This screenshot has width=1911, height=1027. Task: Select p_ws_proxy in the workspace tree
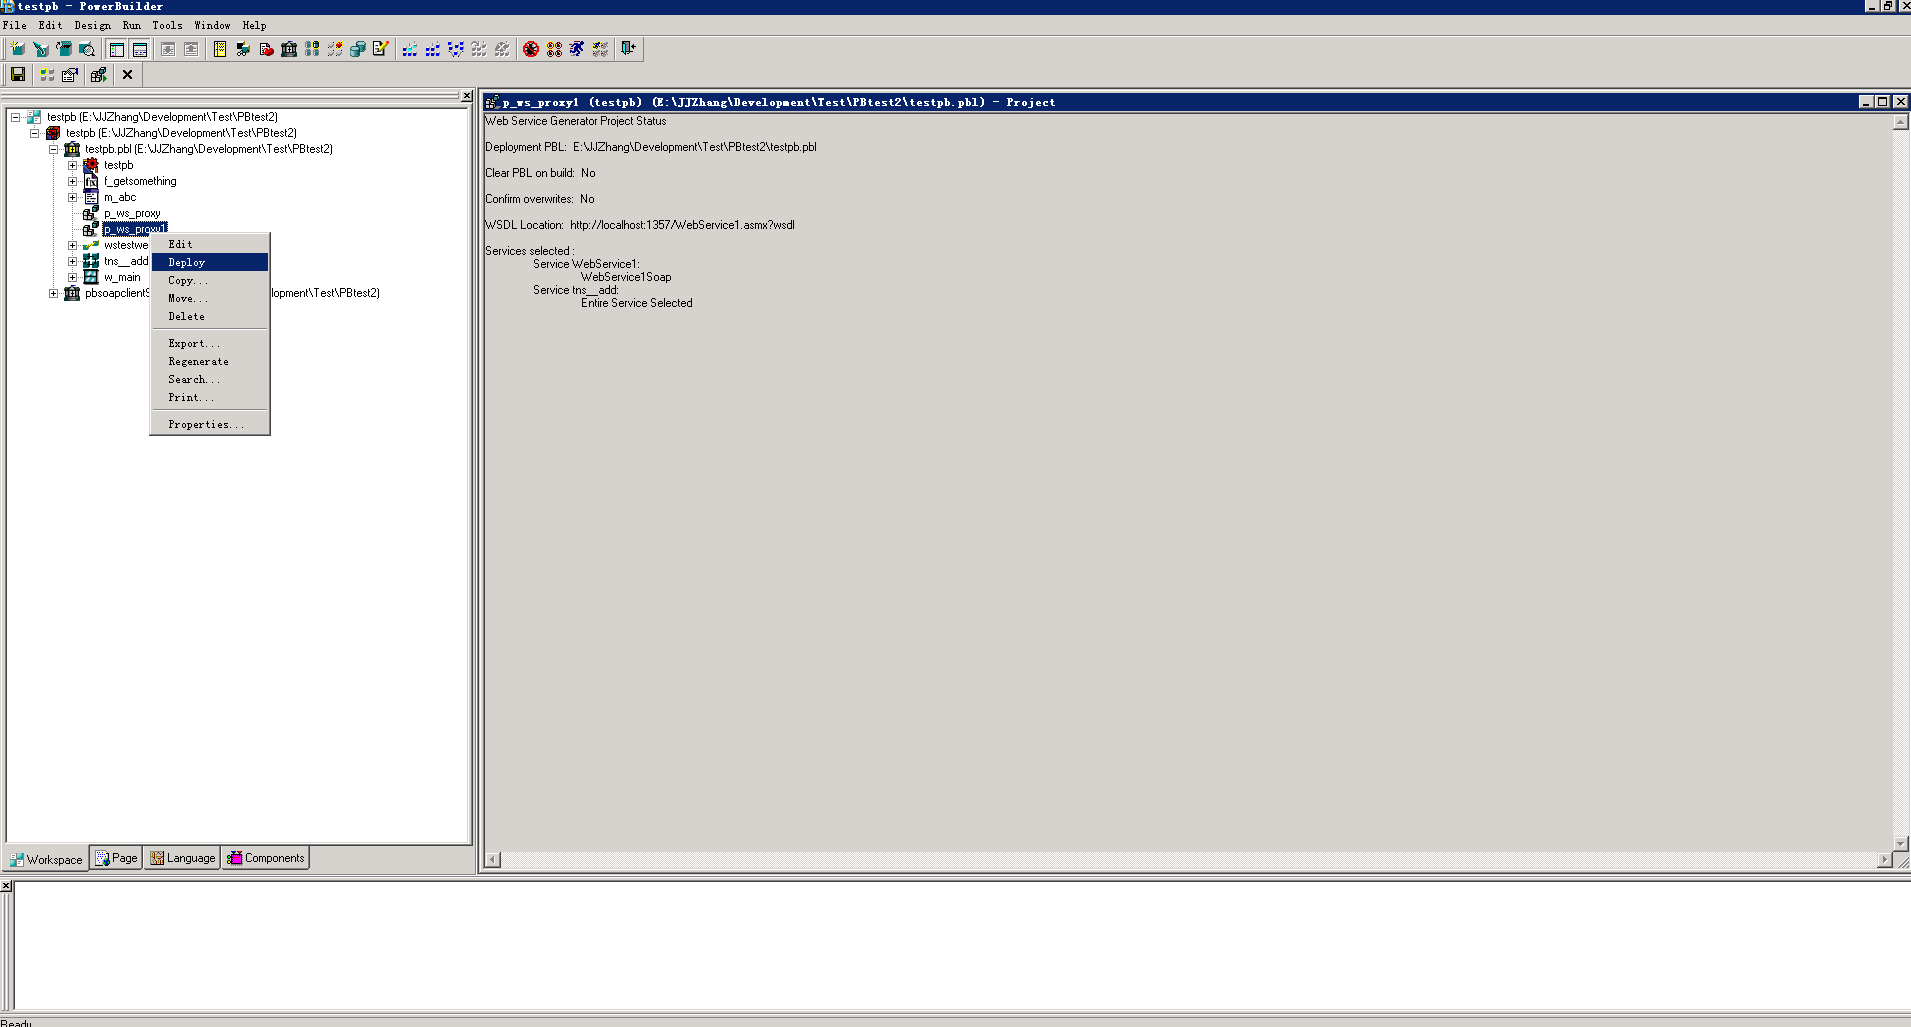pyautogui.click(x=131, y=213)
